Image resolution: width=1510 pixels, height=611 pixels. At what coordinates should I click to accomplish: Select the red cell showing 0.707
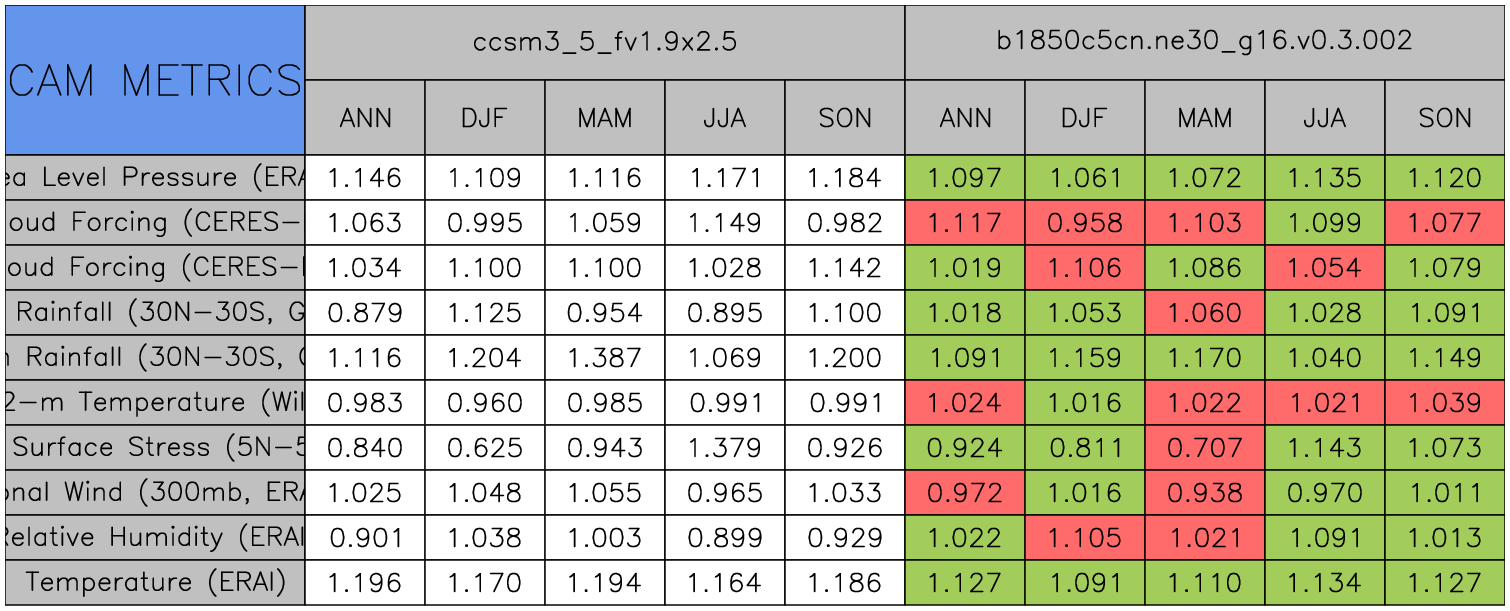point(1204,448)
